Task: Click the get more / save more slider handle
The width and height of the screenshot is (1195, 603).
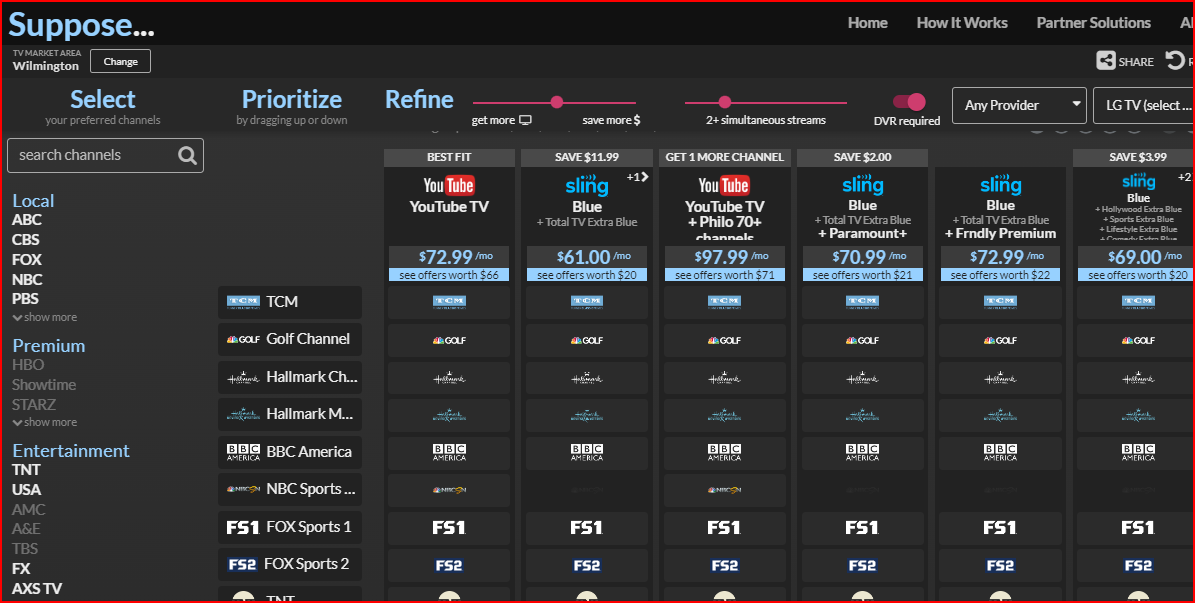Action: click(x=557, y=102)
